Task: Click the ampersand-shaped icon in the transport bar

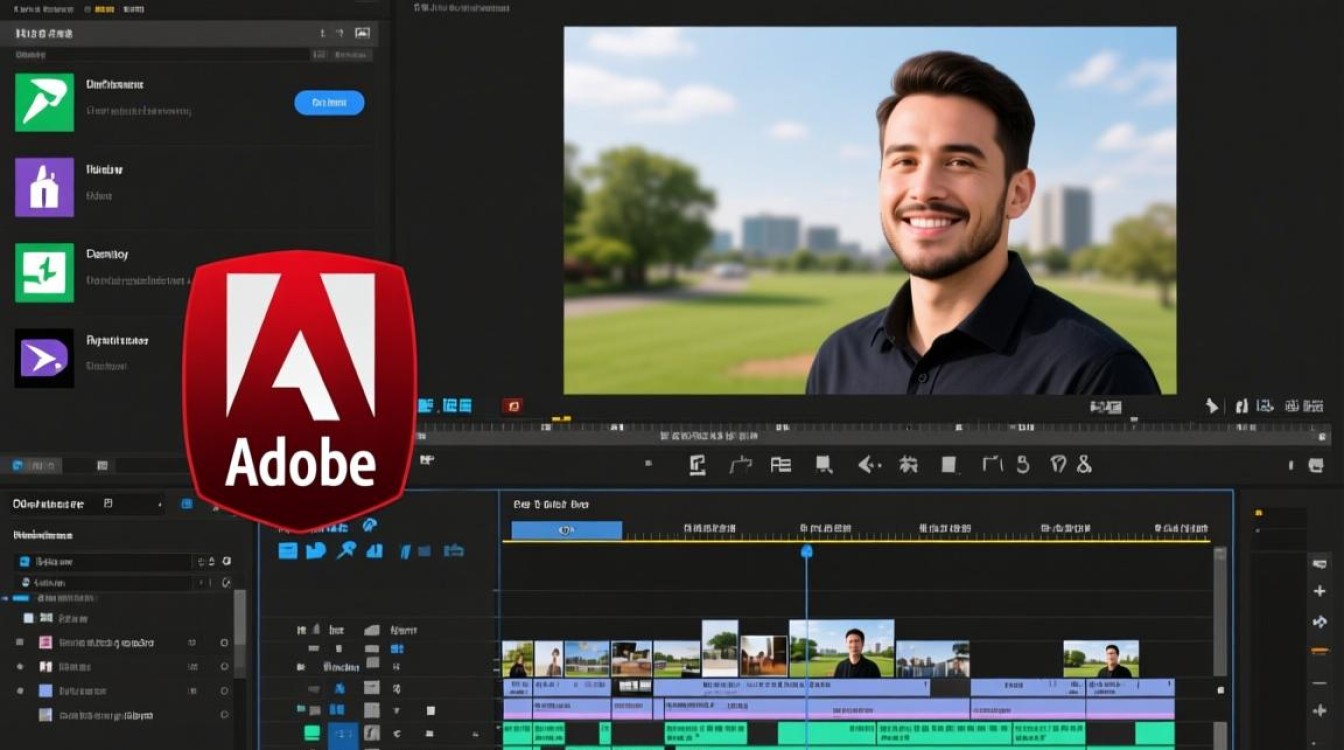Action: click(x=1084, y=464)
